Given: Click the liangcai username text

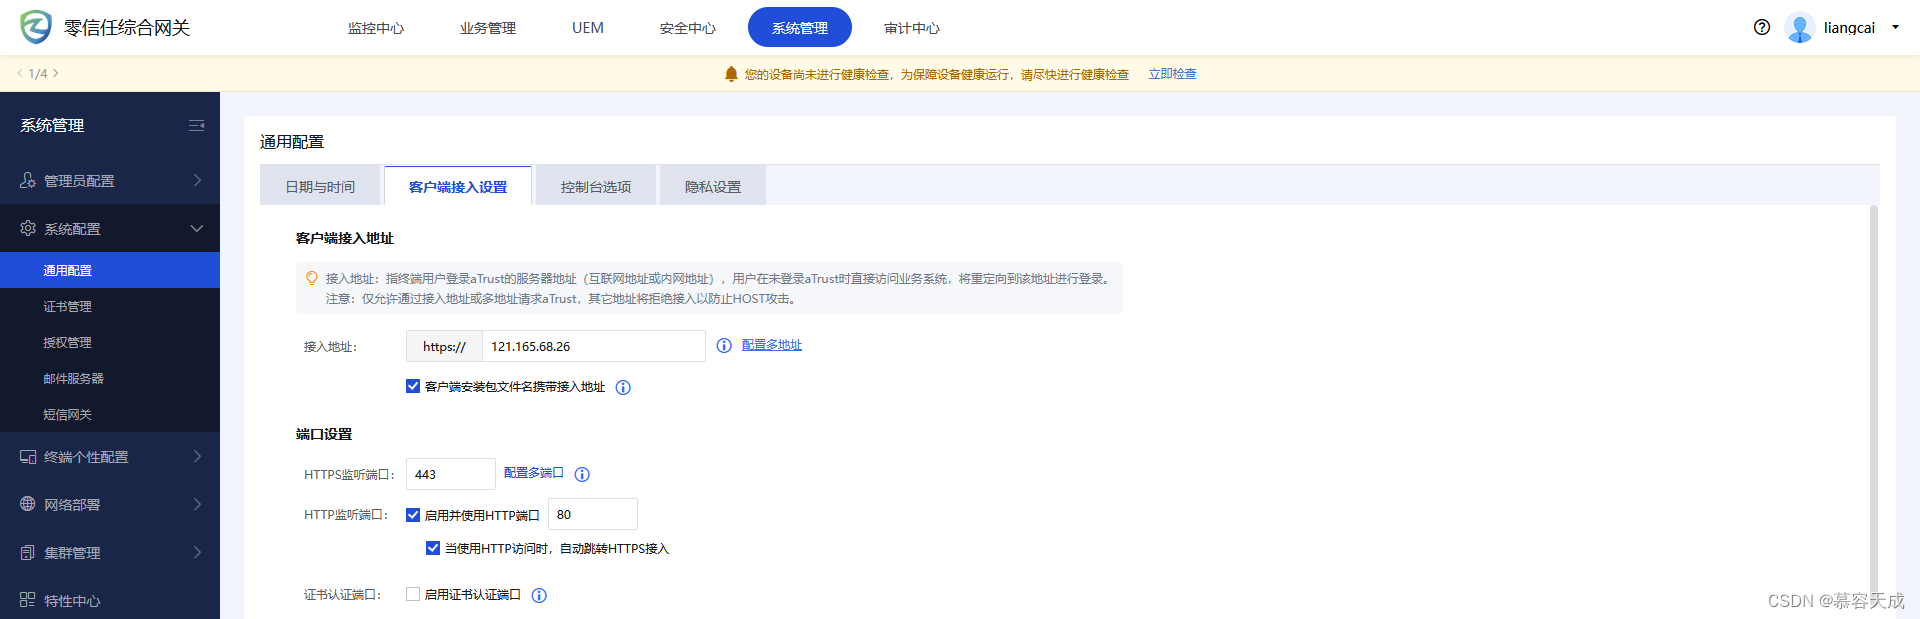Looking at the screenshot, I should click(1849, 27).
